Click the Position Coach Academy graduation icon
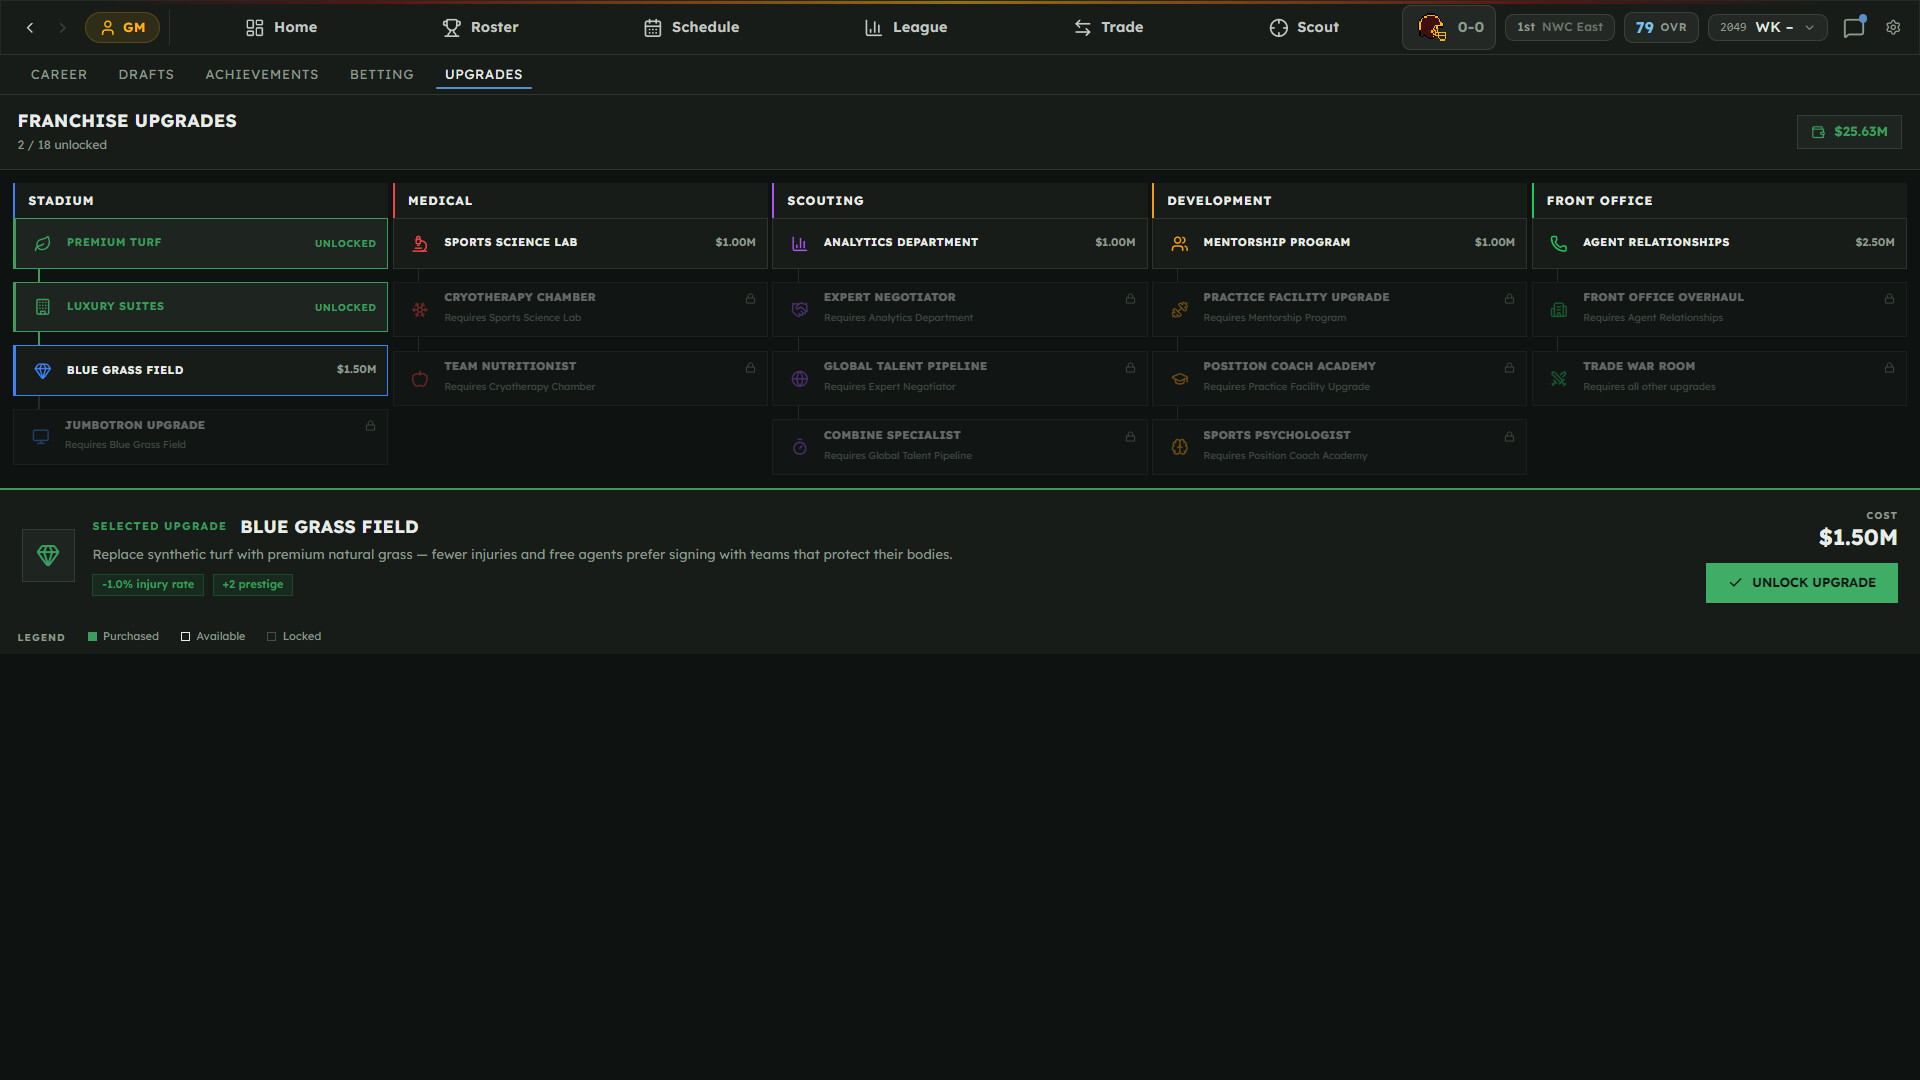 pos(1179,379)
